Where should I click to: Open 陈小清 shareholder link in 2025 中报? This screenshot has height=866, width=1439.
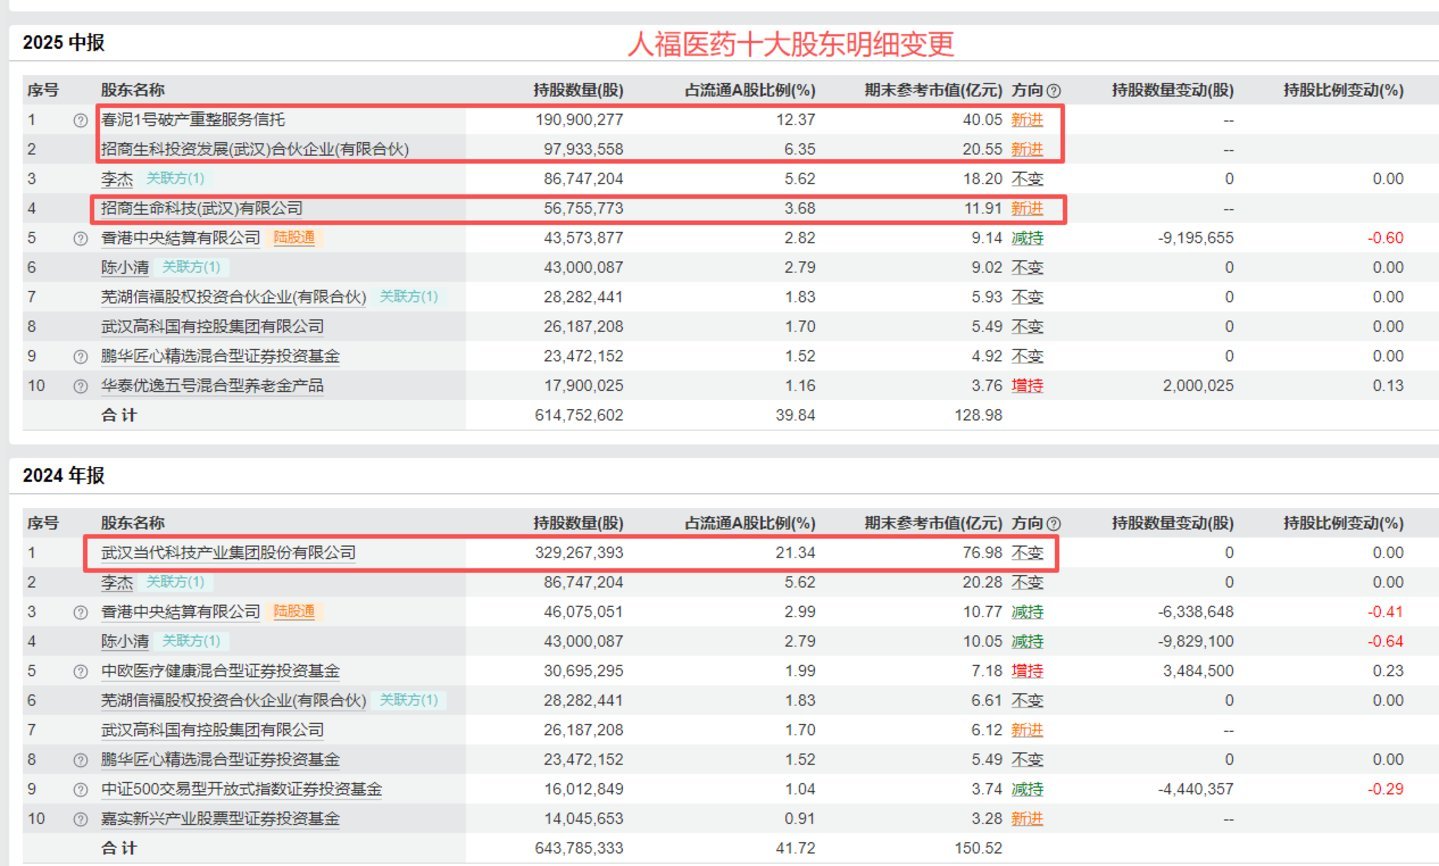point(125,267)
